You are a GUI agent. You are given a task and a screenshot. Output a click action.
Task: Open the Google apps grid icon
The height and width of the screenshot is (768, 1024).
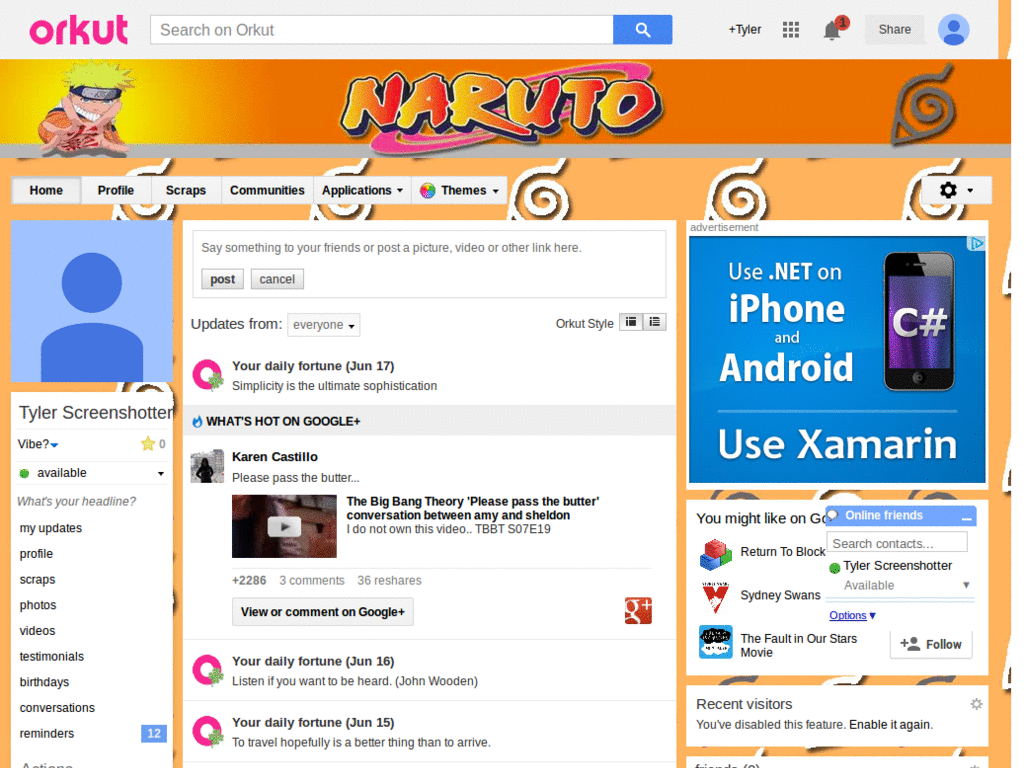790,29
